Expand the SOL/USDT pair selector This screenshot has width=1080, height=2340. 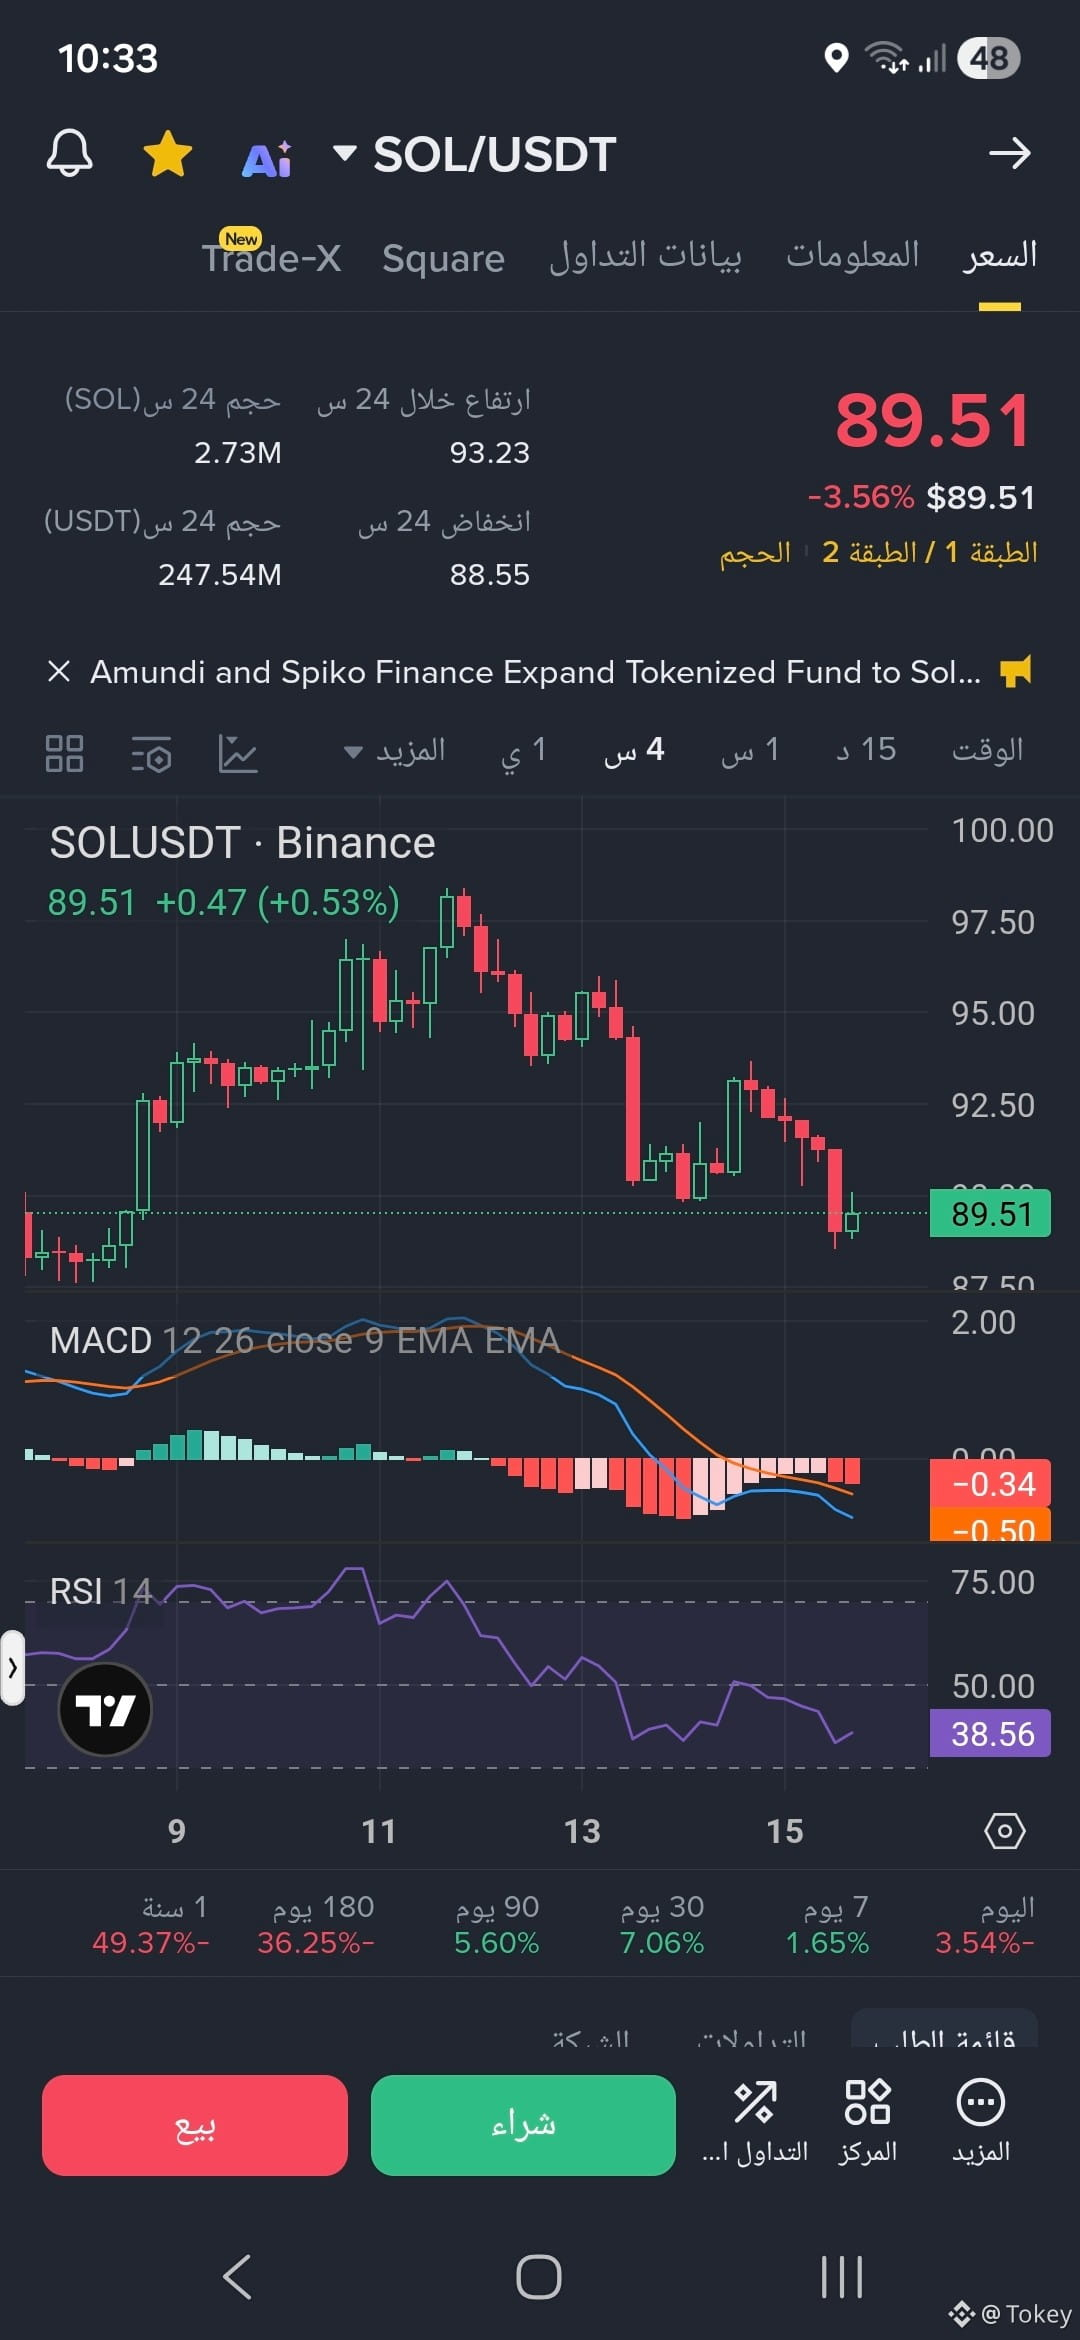tap(475, 154)
